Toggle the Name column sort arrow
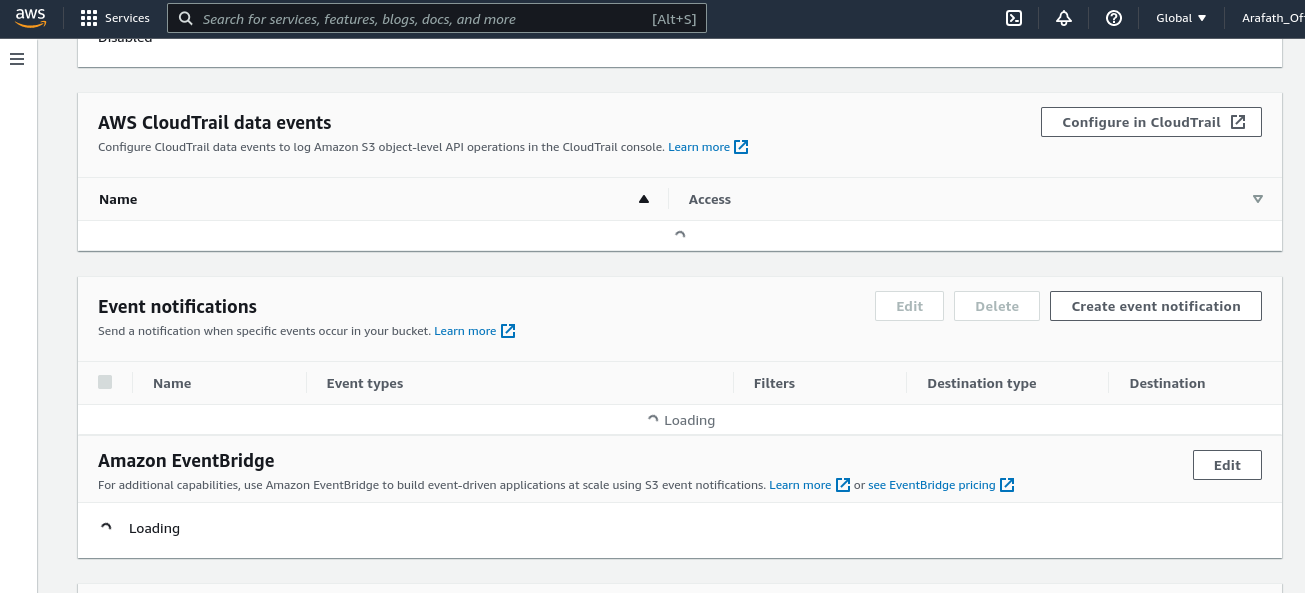Screen dimensions: 1305x593 (644, 198)
